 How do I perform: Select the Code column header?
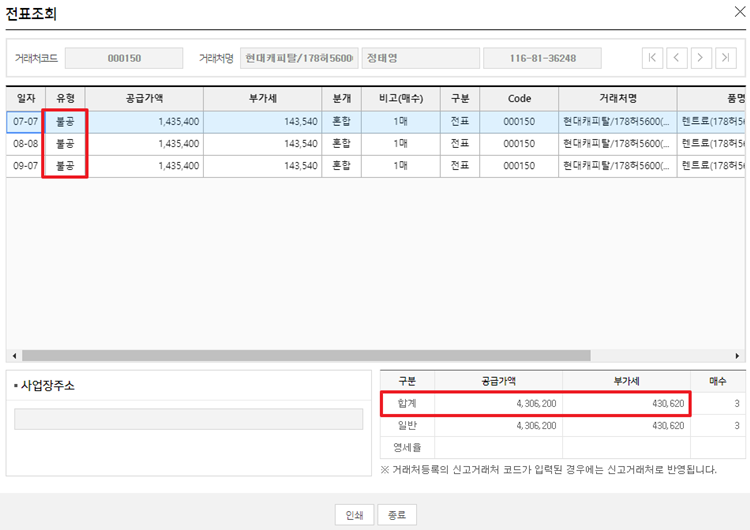pyautogui.click(x=519, y=98)
